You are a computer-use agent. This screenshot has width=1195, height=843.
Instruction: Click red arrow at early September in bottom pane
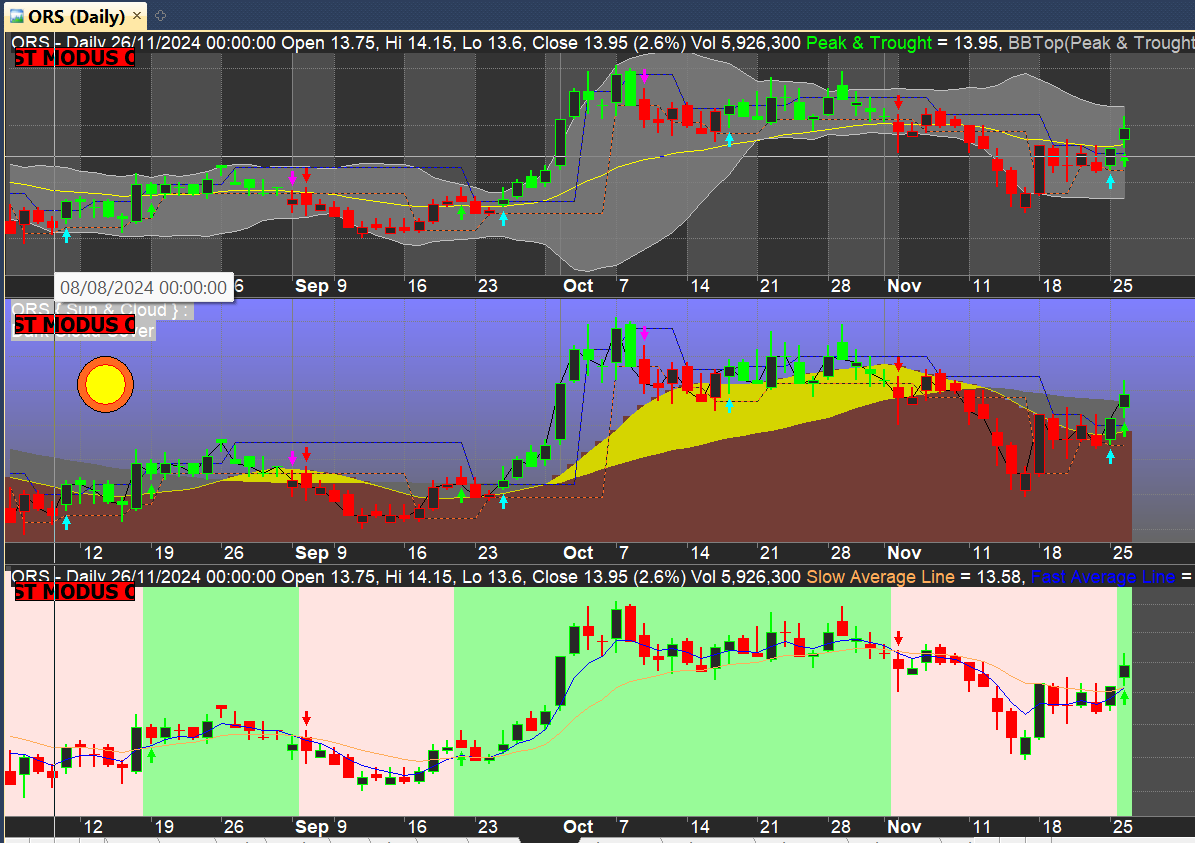point(306,718)
